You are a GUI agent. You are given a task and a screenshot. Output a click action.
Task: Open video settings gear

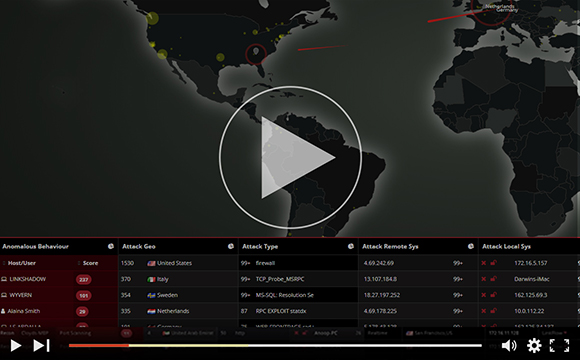click(x=534, y=346)
